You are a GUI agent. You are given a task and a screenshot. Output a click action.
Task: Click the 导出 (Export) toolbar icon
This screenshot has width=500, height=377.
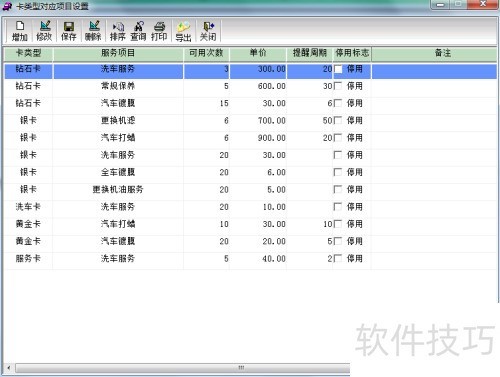(183, 31)
